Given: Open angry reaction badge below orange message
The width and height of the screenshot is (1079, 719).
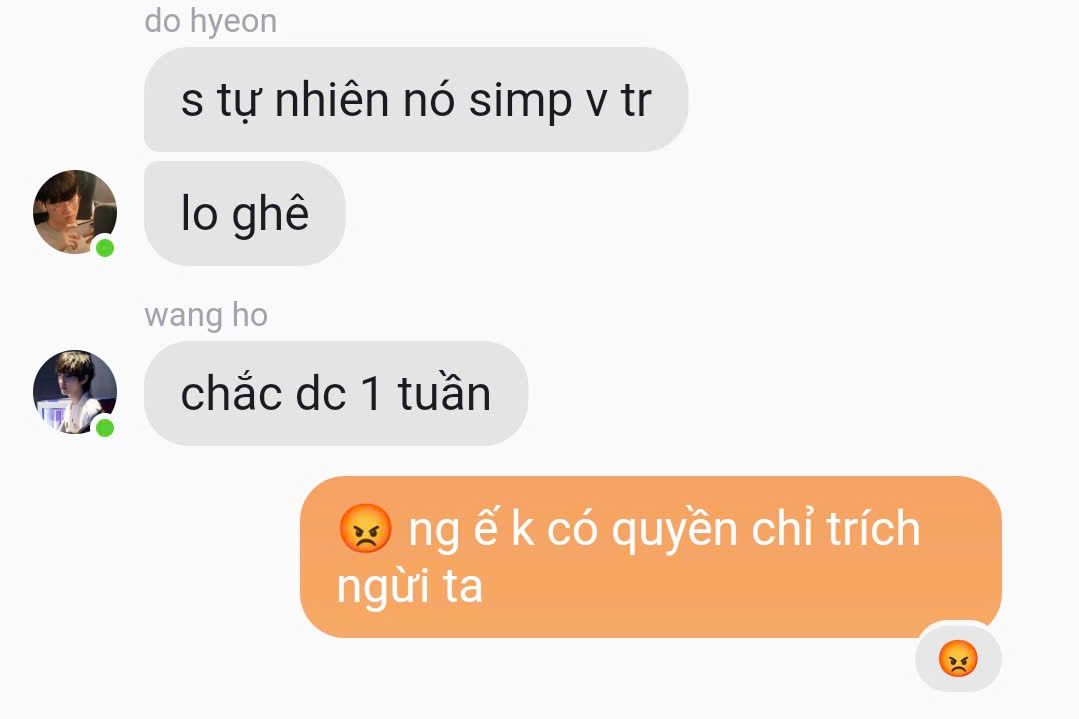Looking at the screenshot, I should pos(958,658).
